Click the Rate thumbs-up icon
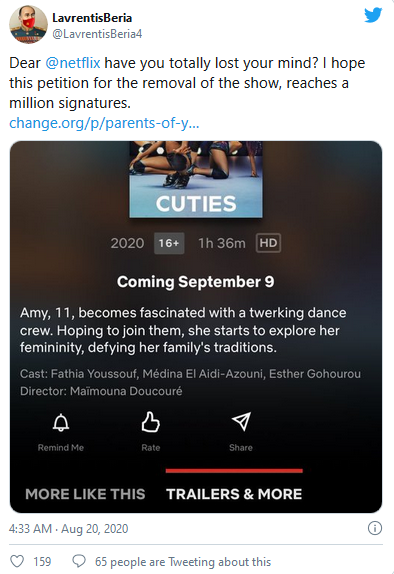The image size is (394, 574). [x=150, y=422]
